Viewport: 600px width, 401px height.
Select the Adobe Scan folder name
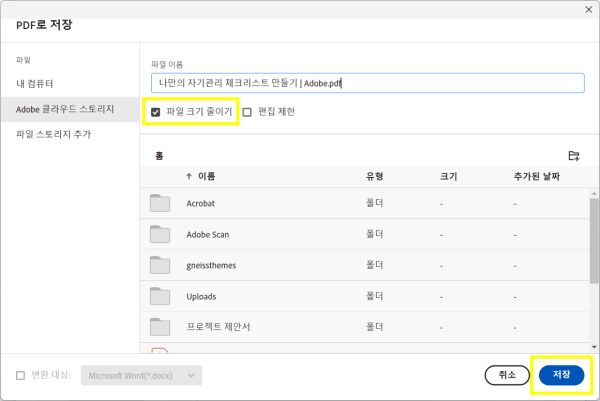(208, 235)
